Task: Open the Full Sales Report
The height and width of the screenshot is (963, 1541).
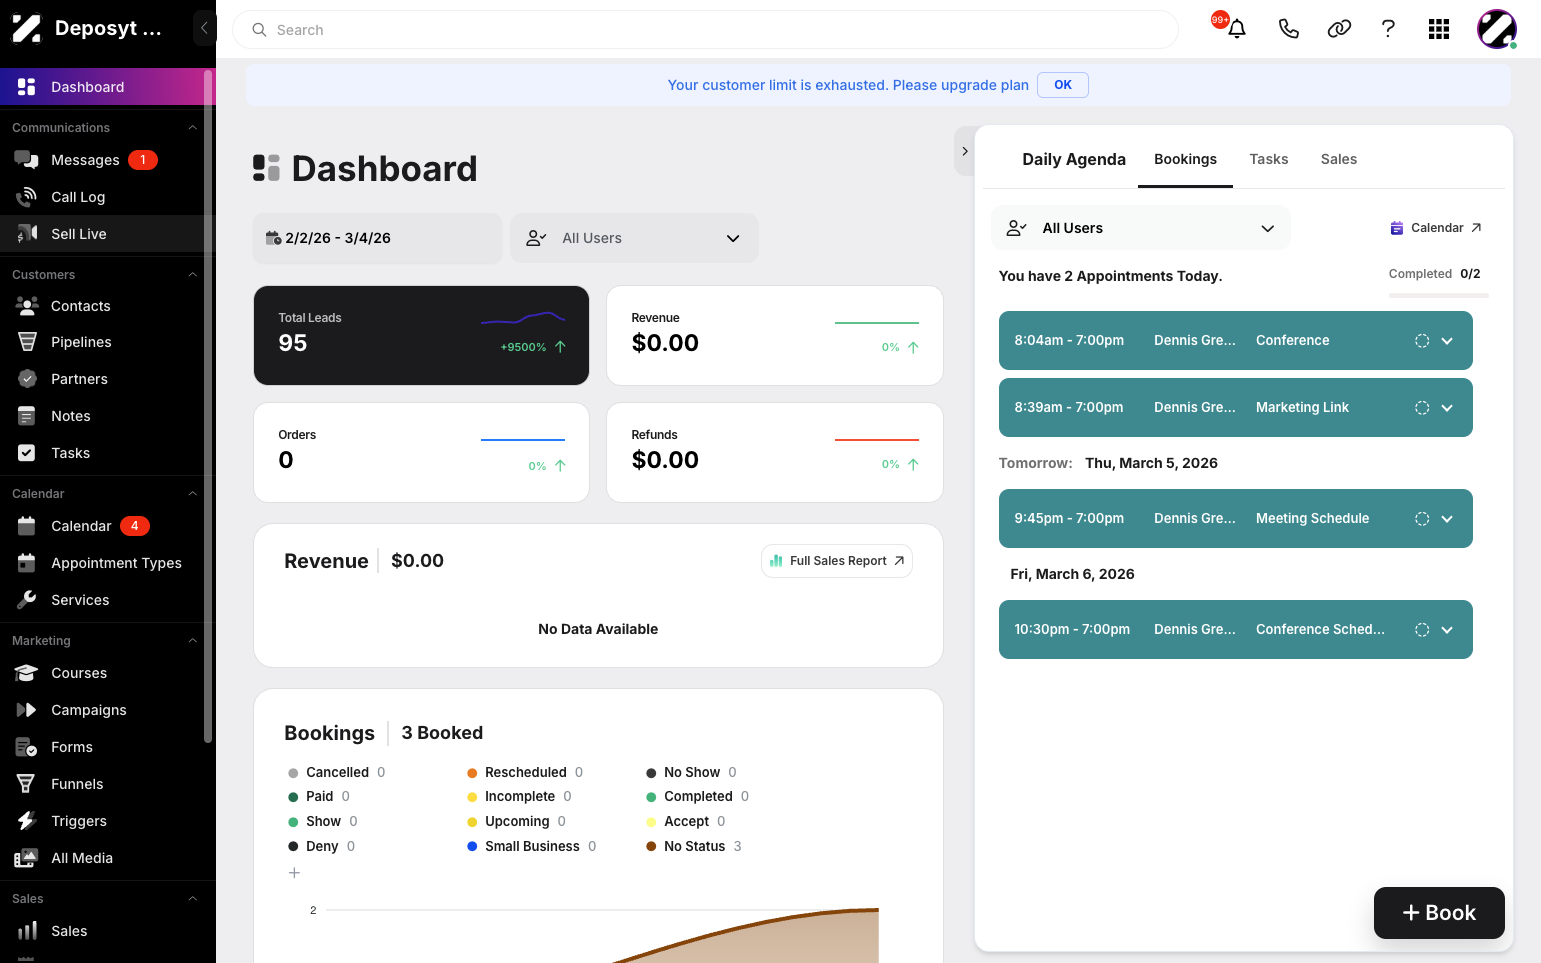Action: [837, 561]
